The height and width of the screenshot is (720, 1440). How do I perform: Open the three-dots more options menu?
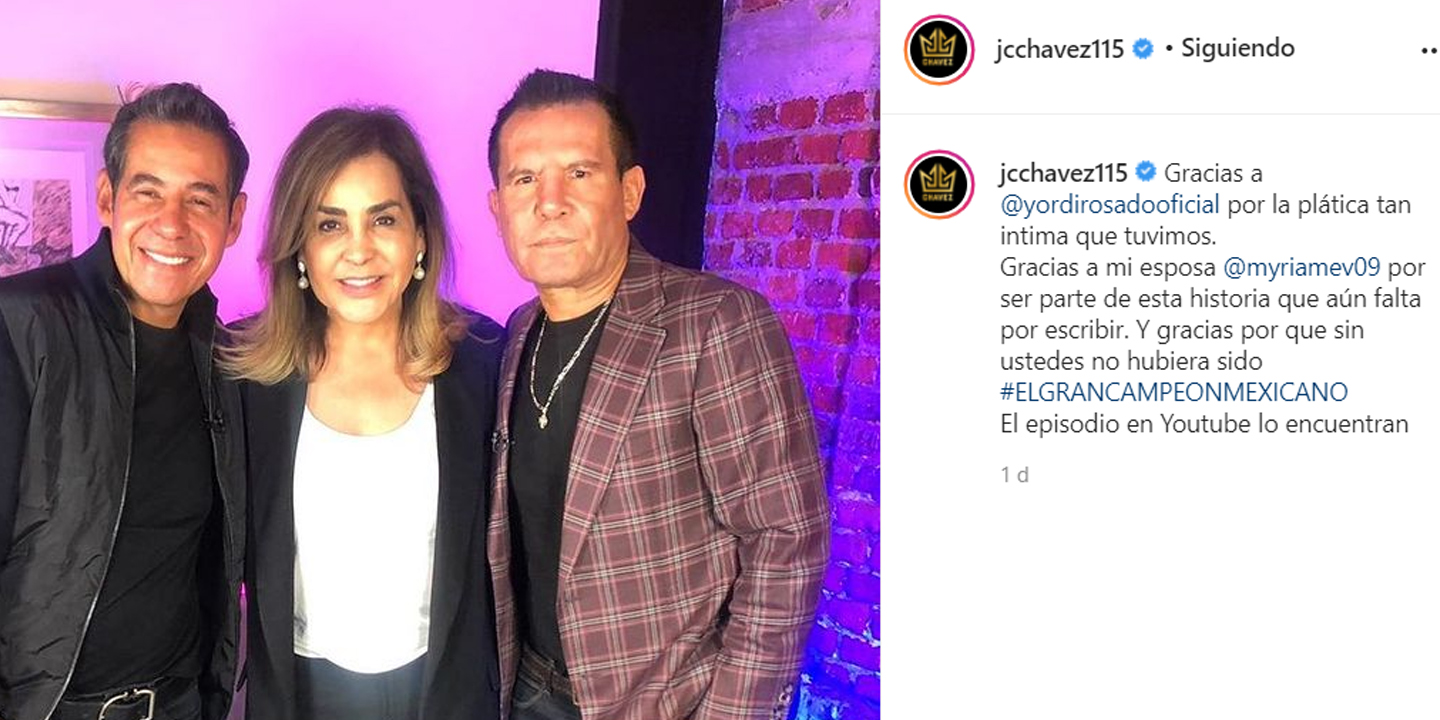tap(1430, 50)
